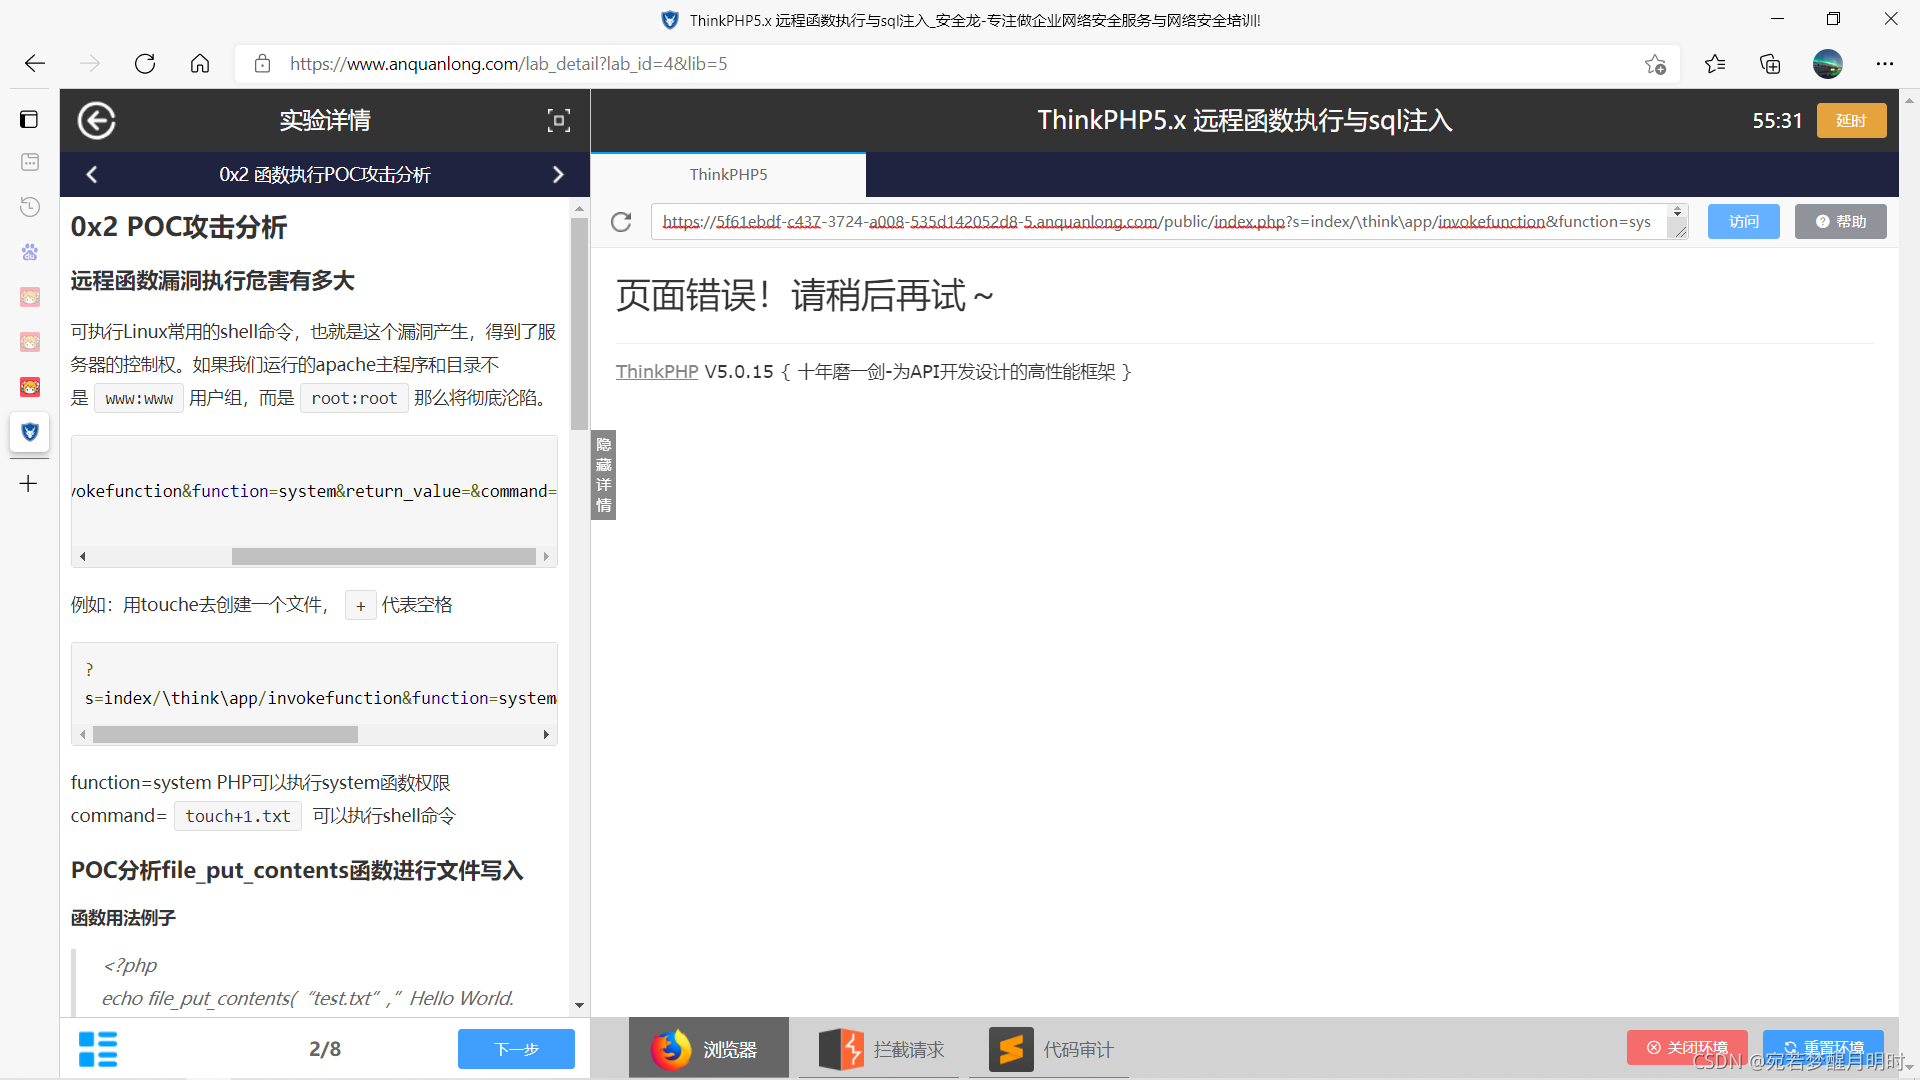Click the right arrow of the s=index code block scrollbar
Viewport: 1920px width, 1080px height.
pyautogui.click(x=546, y=734)
